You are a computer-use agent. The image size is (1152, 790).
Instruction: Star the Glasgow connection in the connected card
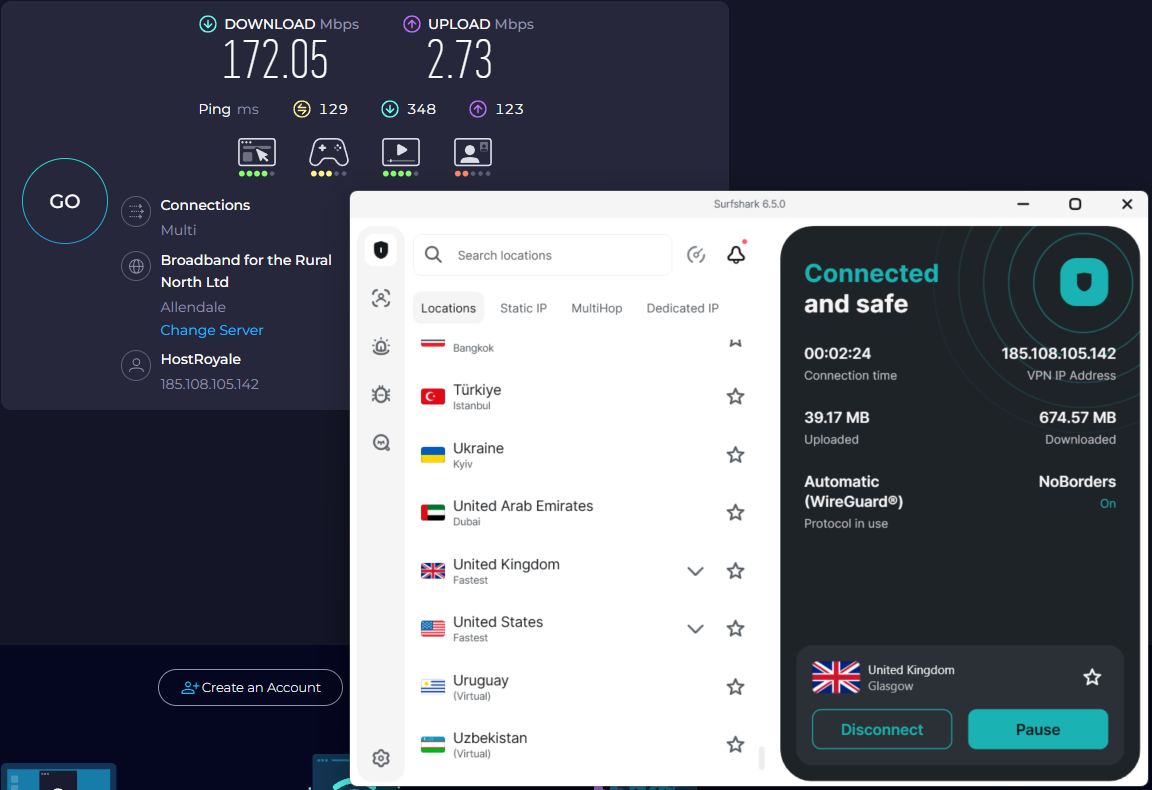pyautogui.click(x=1092, y=676)
